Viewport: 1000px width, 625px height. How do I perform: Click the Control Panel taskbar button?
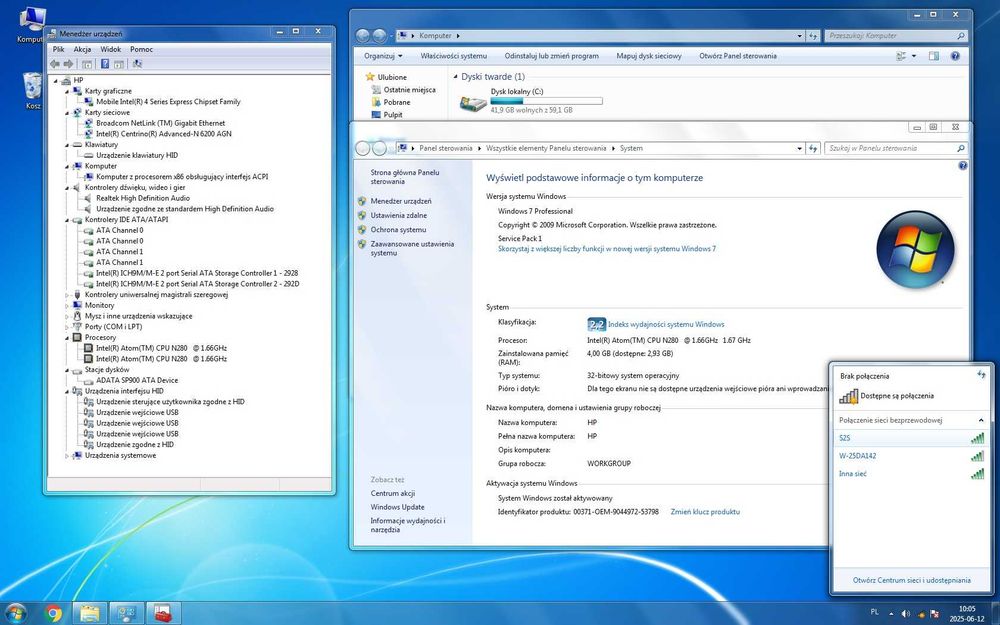click(126, 614)
